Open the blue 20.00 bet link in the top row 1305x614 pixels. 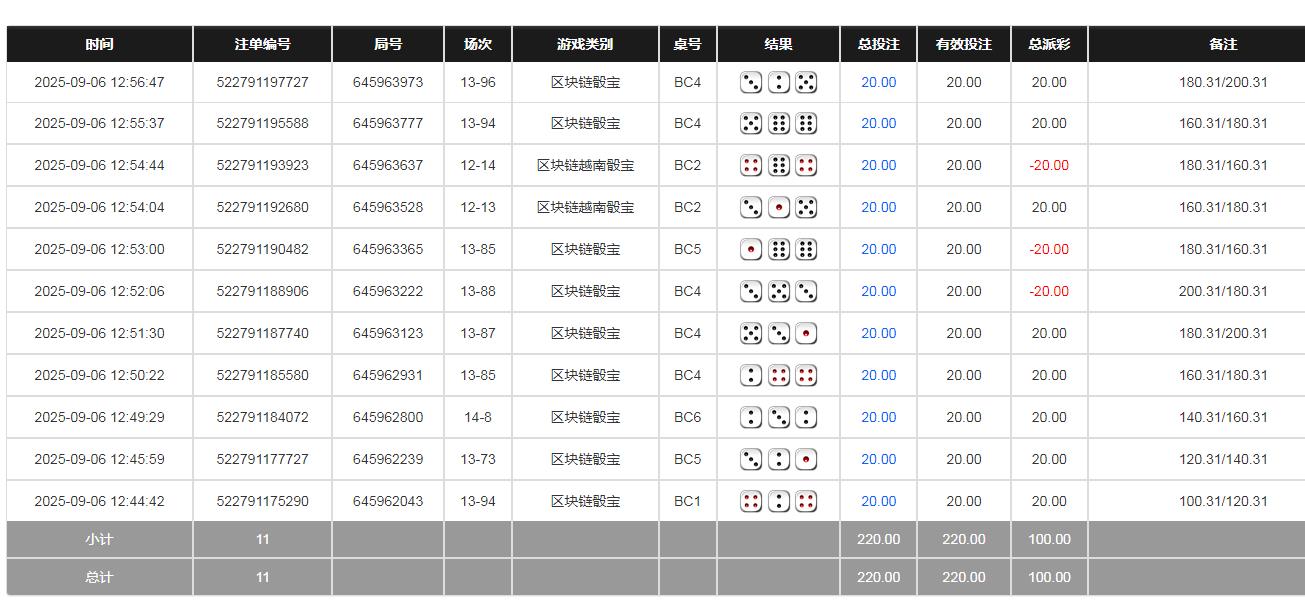point(878,83)
